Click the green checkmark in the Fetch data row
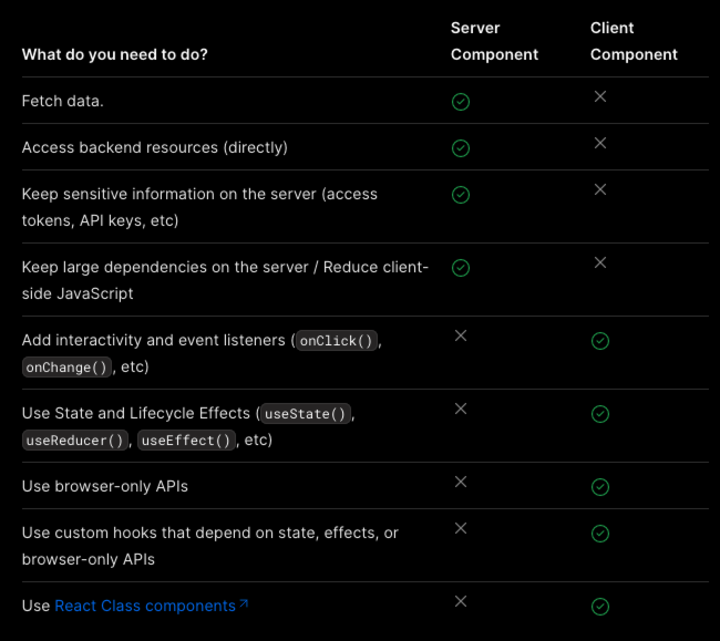Image resolution: width=720 pixels, height=641 pixels. [461, 101]
